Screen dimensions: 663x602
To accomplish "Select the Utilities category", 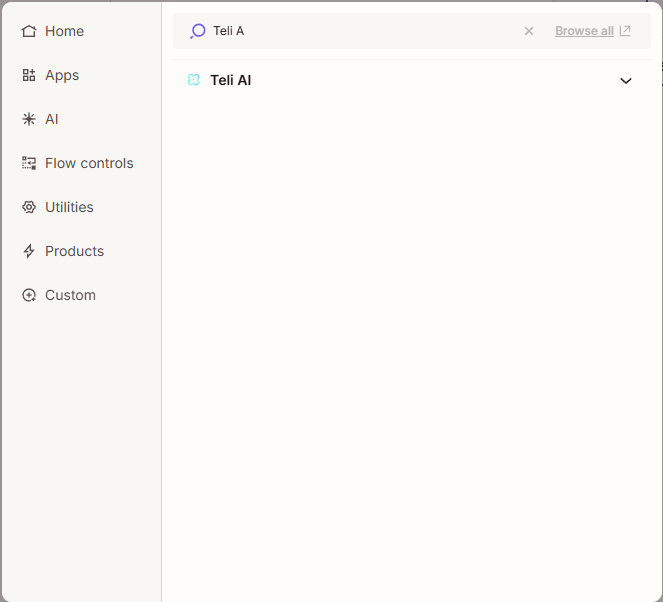I will [58, 207].
